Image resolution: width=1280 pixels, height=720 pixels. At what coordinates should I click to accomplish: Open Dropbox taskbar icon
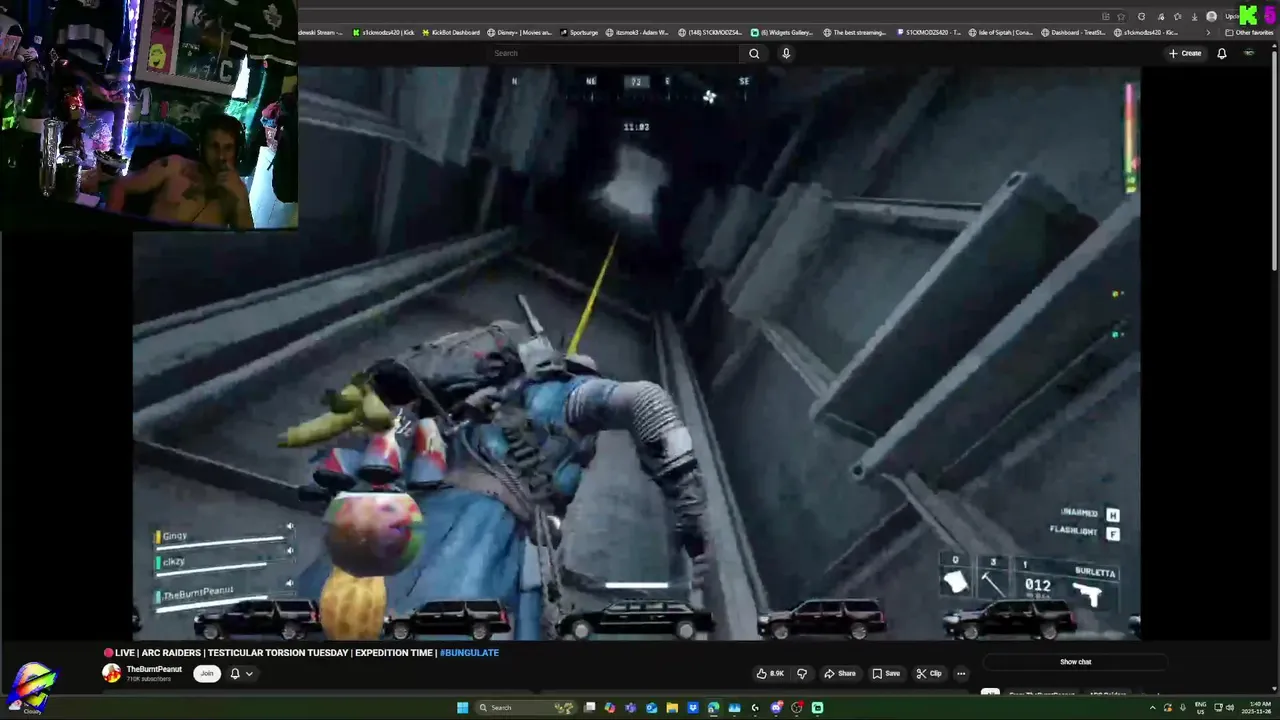(x=693, y=708)
